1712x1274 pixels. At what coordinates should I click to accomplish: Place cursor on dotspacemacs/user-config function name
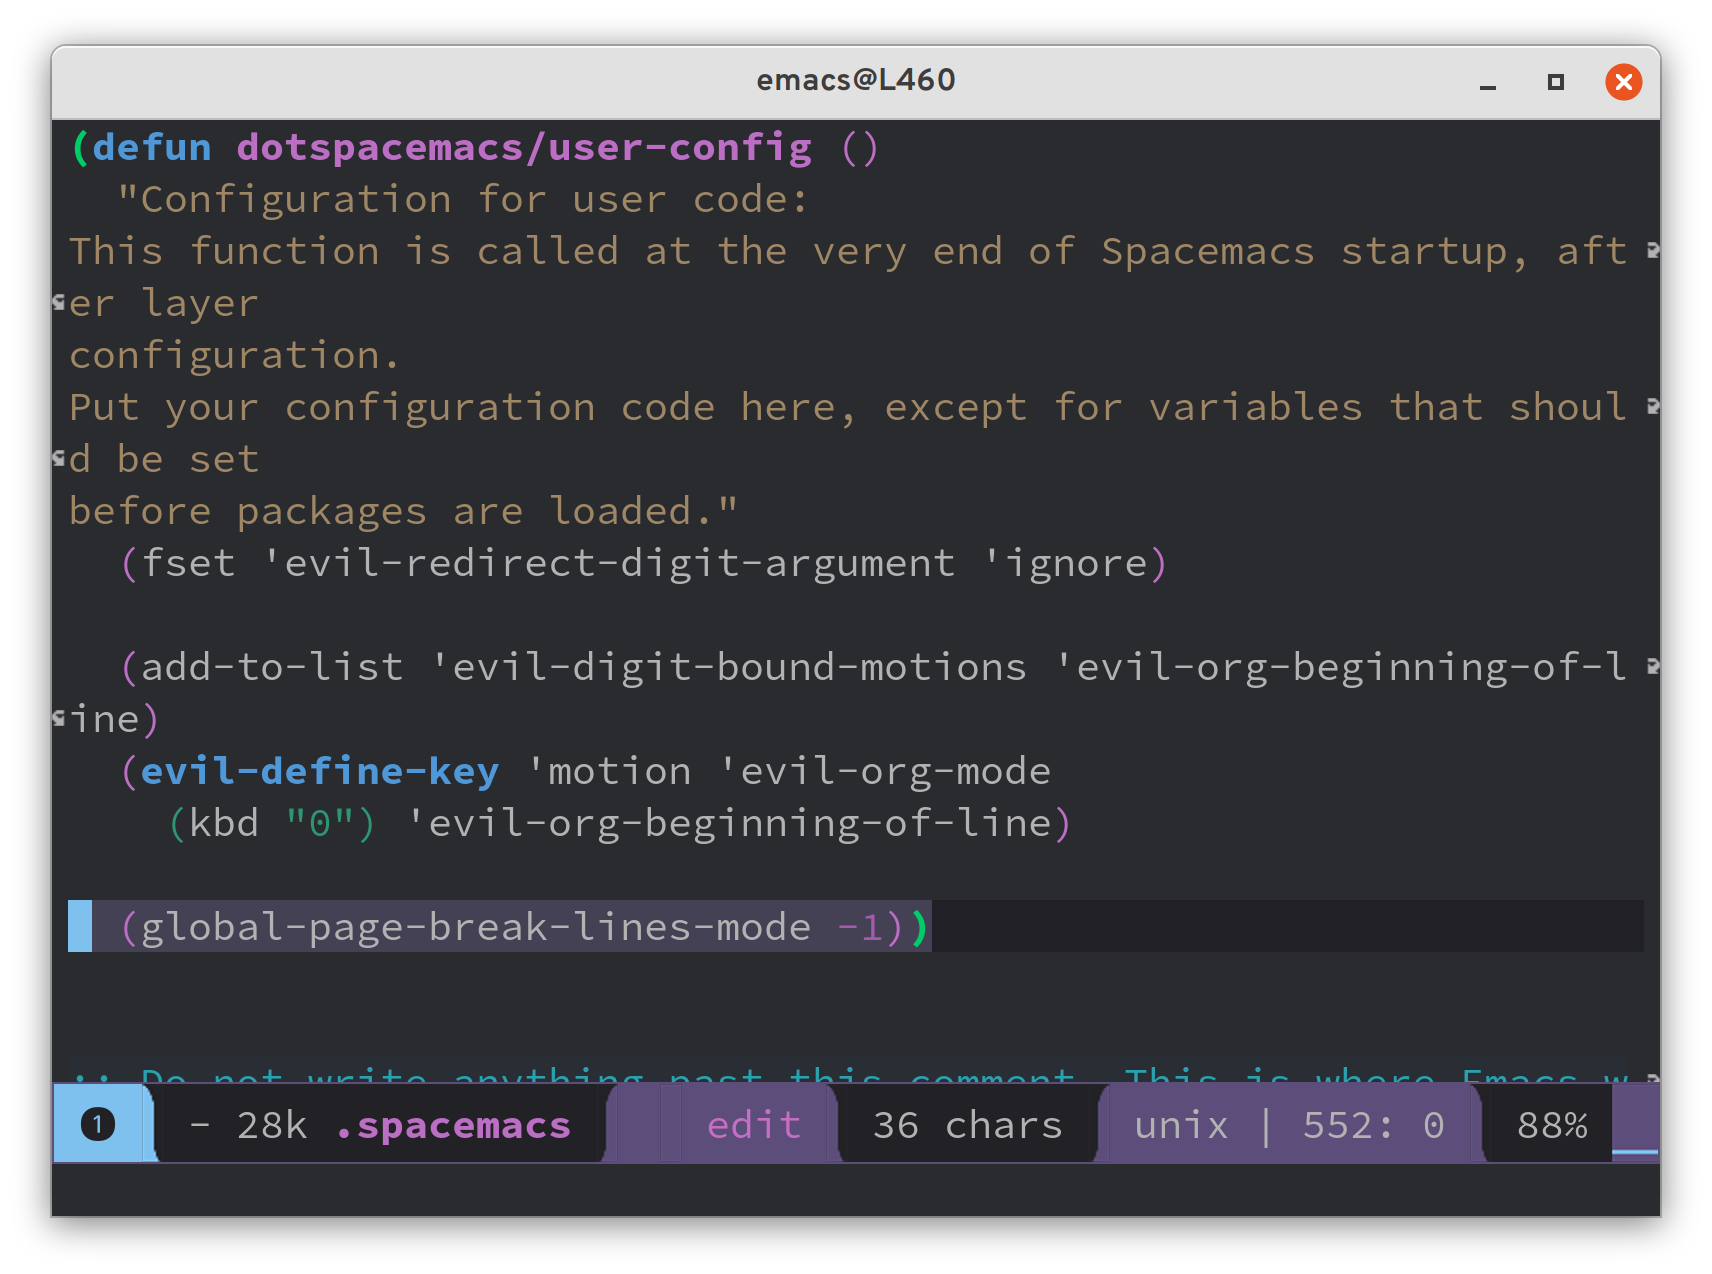pyautogui.click(x=524, y=146)
